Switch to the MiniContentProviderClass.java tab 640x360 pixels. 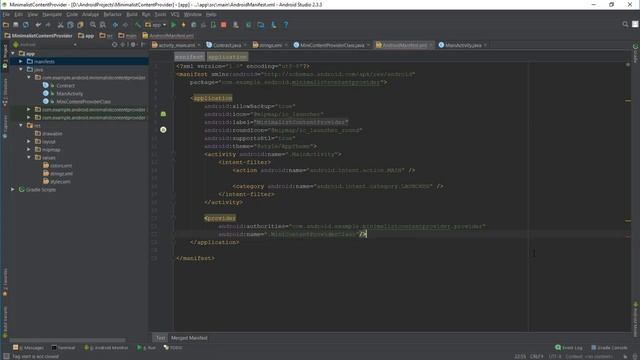[332, 45]
